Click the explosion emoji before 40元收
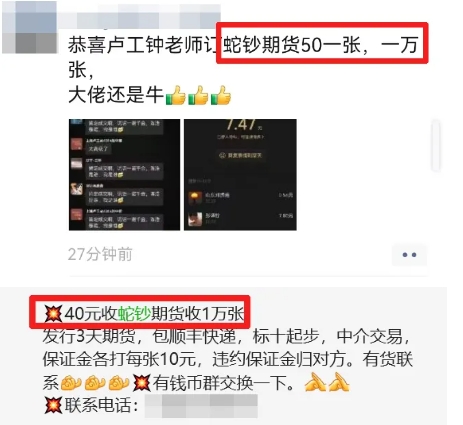The height and width of the screenshot is (425, 463). tap(53, 314)
